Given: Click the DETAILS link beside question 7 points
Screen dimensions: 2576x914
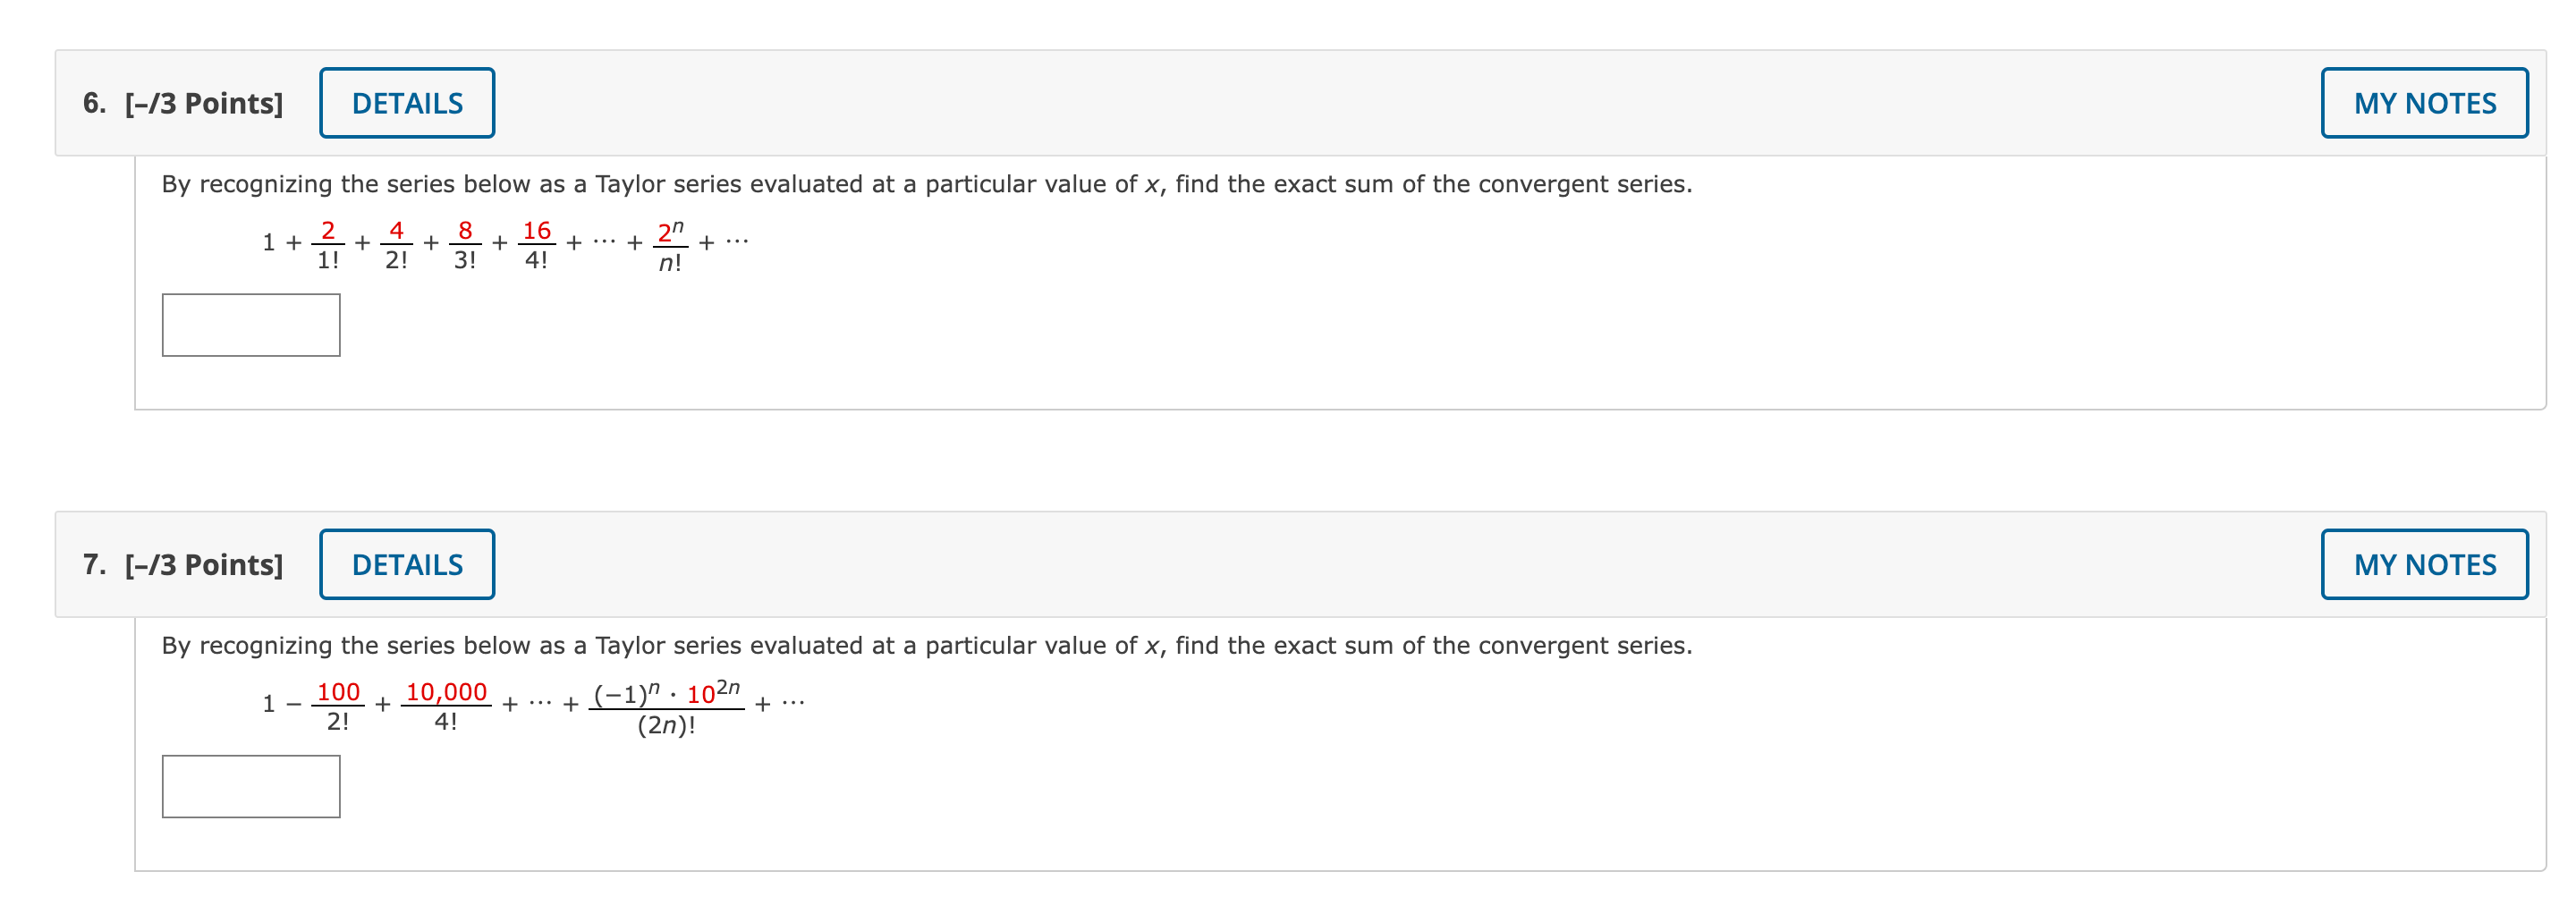Looking at the screenshot, I should point(406,563).
